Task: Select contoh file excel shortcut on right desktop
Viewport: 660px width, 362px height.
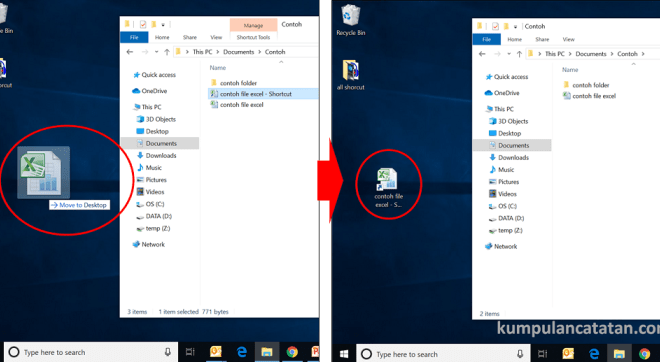Action: click(x=388, y=188)
